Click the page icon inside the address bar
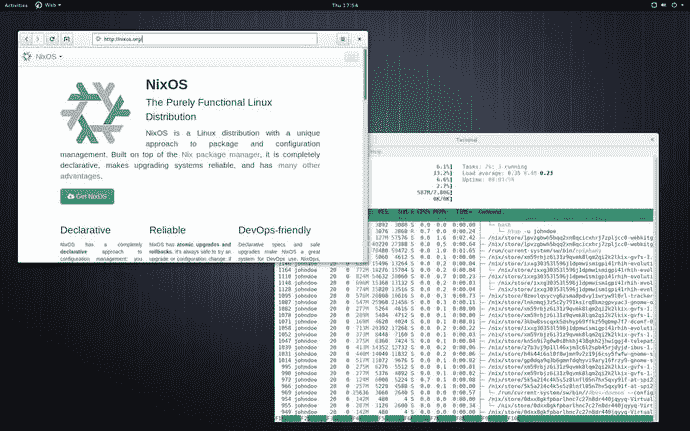Image resolution: width=690 pixels, height=431 pixels. coord(99,39)
